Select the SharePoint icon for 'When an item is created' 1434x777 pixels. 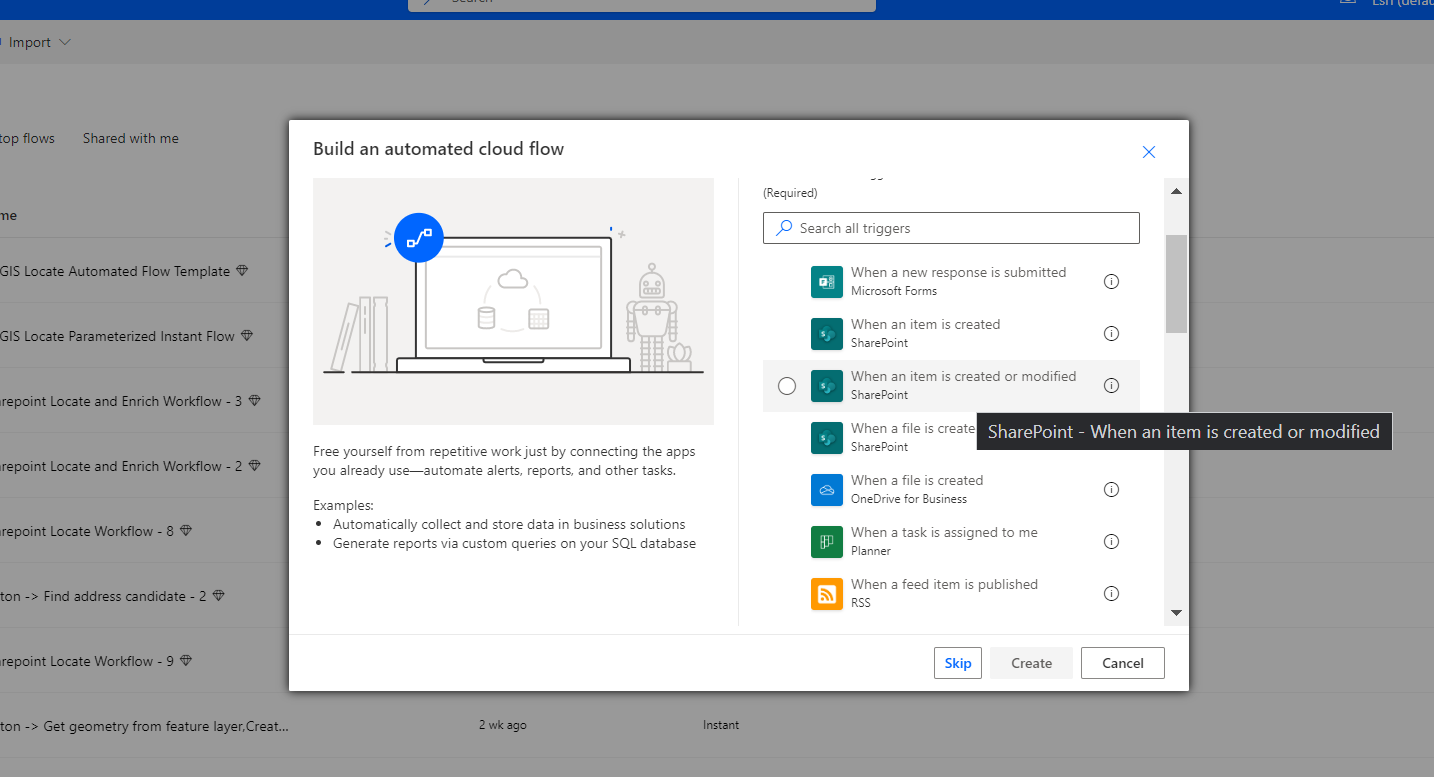click(x=827, y=334)
